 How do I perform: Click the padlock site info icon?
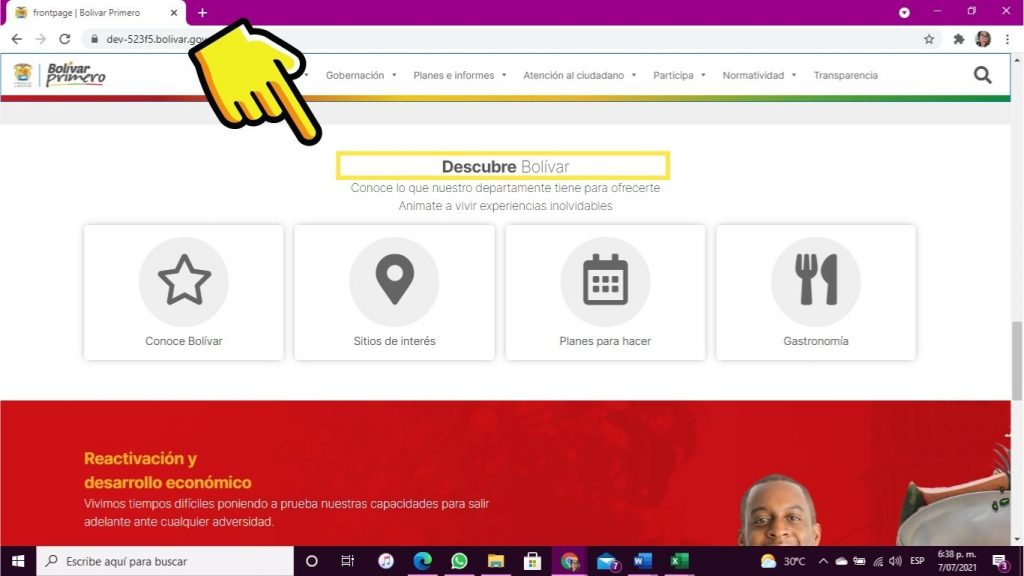coord(95,39)
